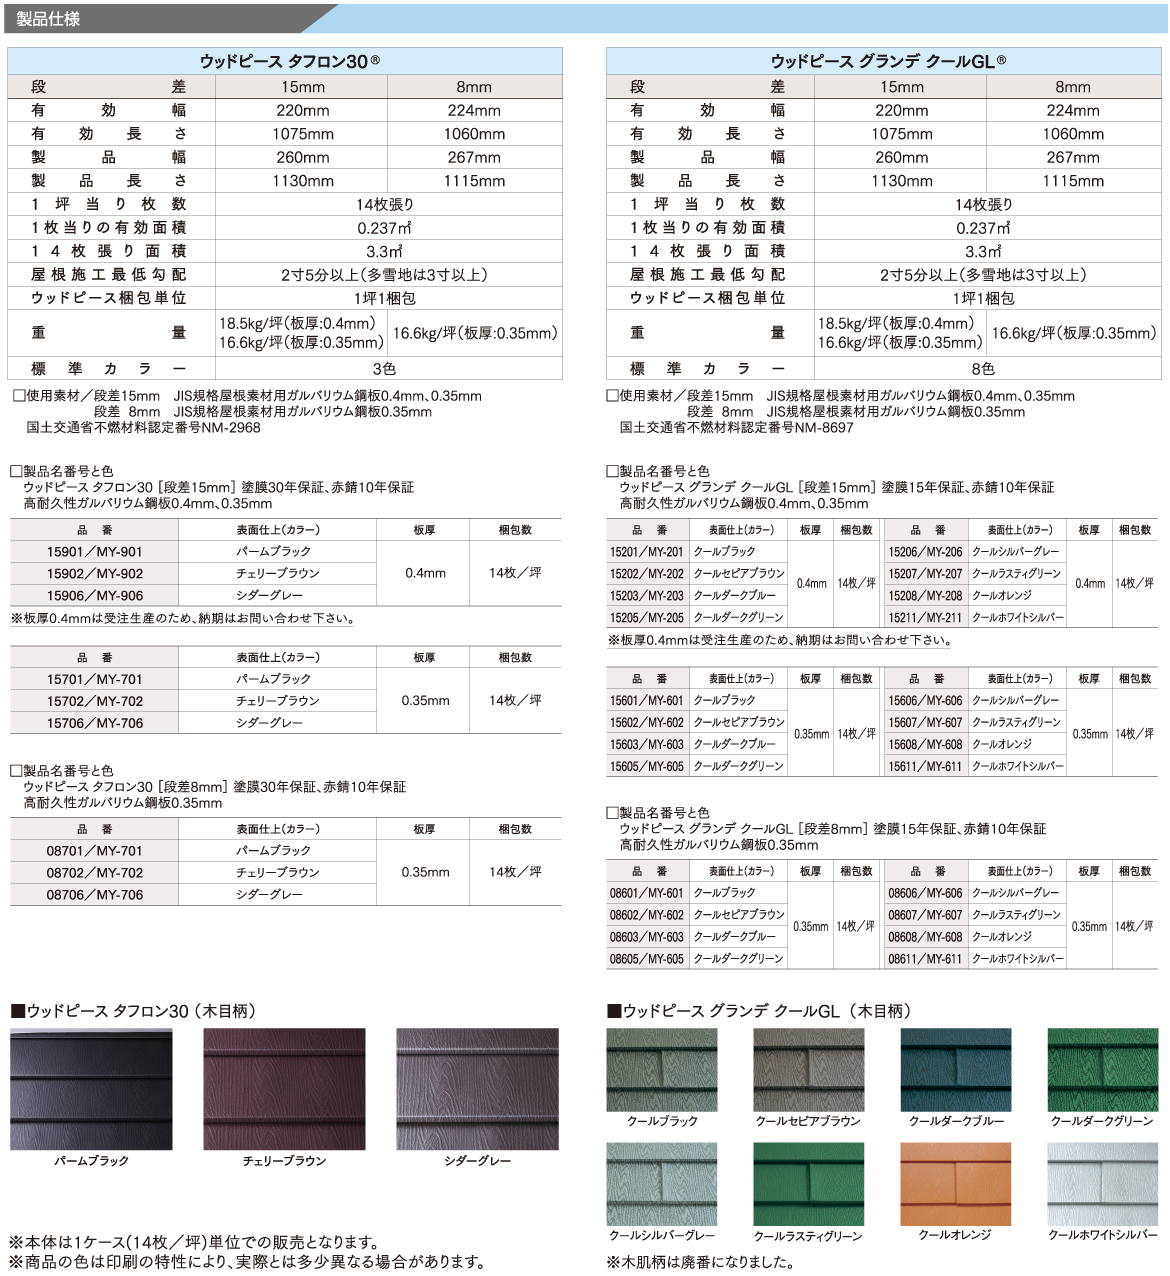
Task: Select the 8色 standard color cell
Action: [x=984, y=368]
